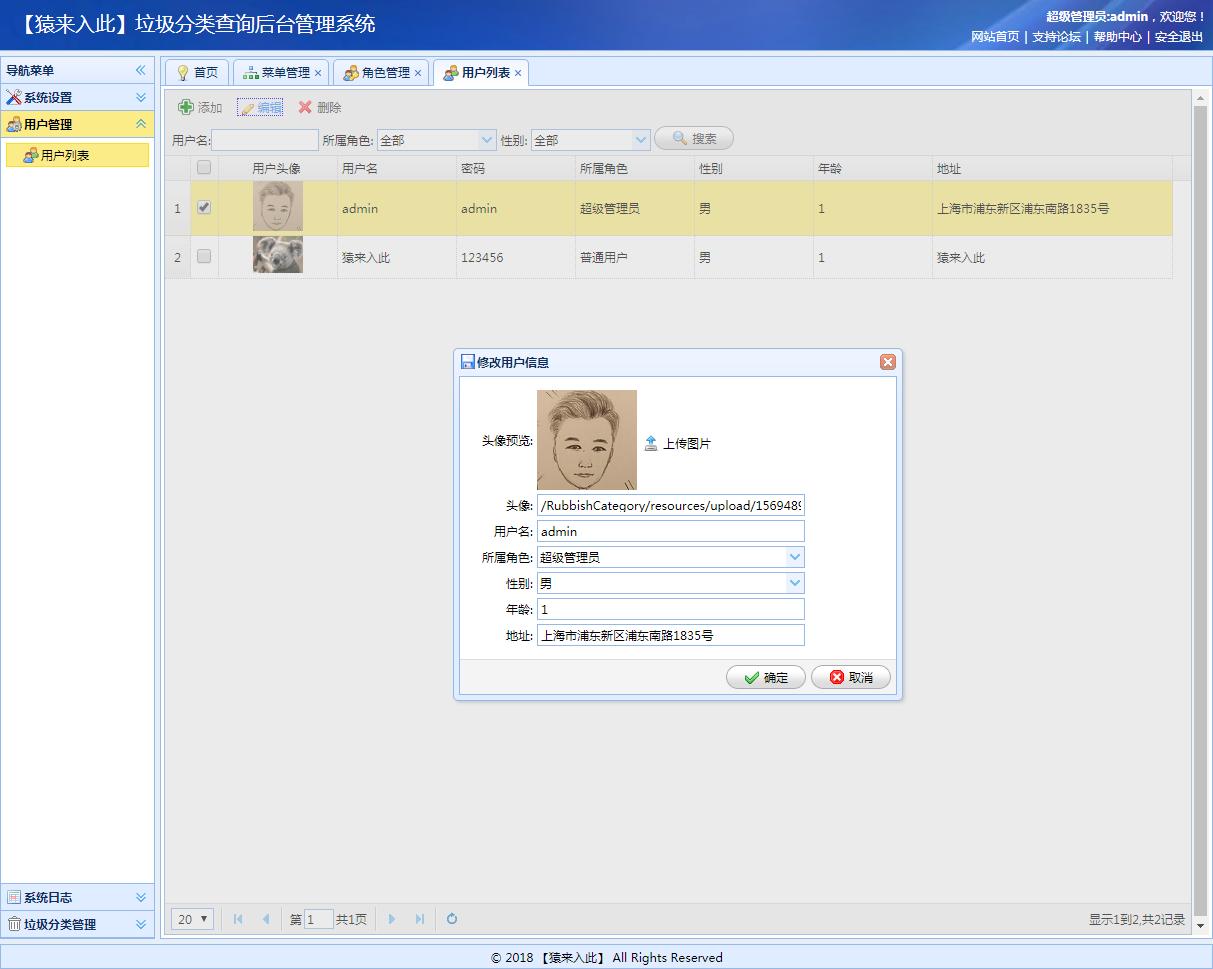
Task: Check the 猿来入此 user row checkbox
Action: pyautogui.click(x=204, y=256)
